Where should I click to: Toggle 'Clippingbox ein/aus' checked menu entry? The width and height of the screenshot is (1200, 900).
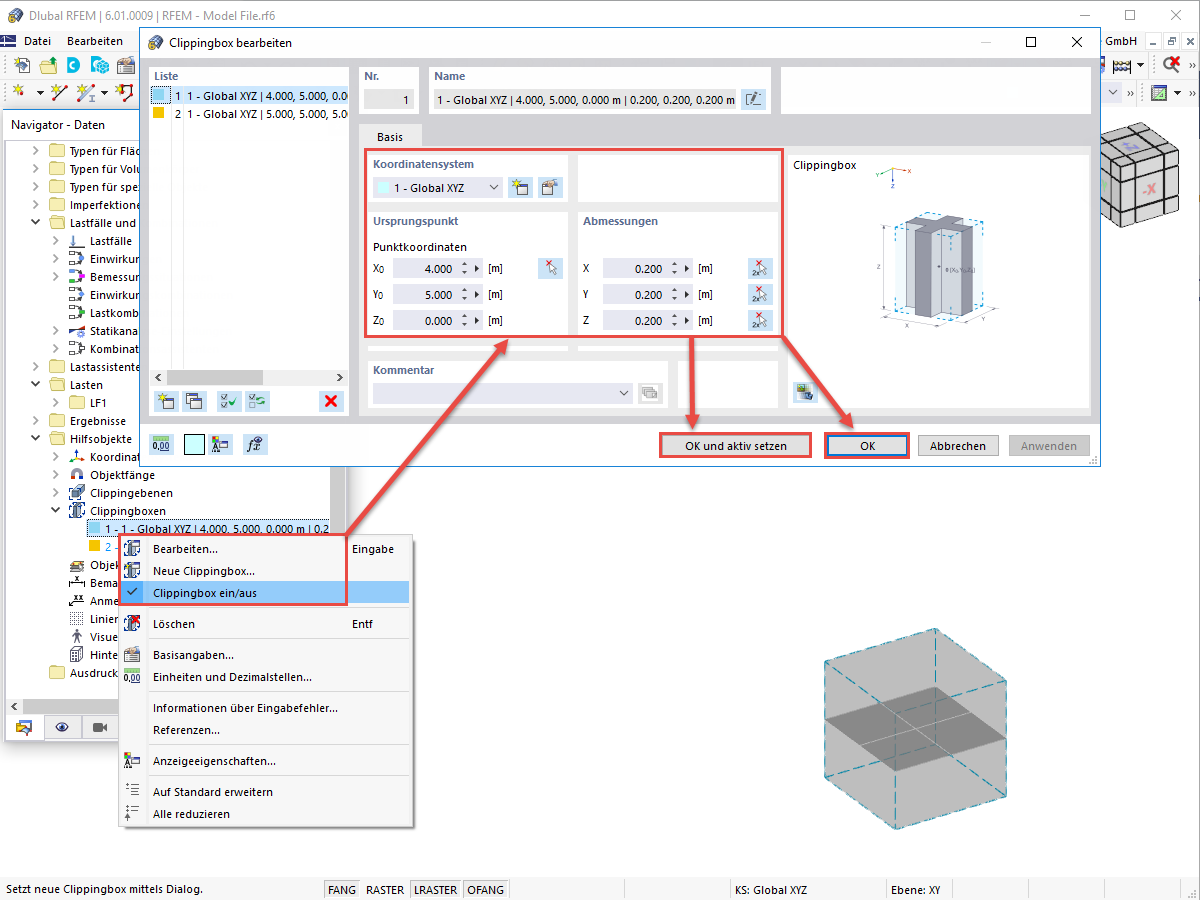coord(264,593)
